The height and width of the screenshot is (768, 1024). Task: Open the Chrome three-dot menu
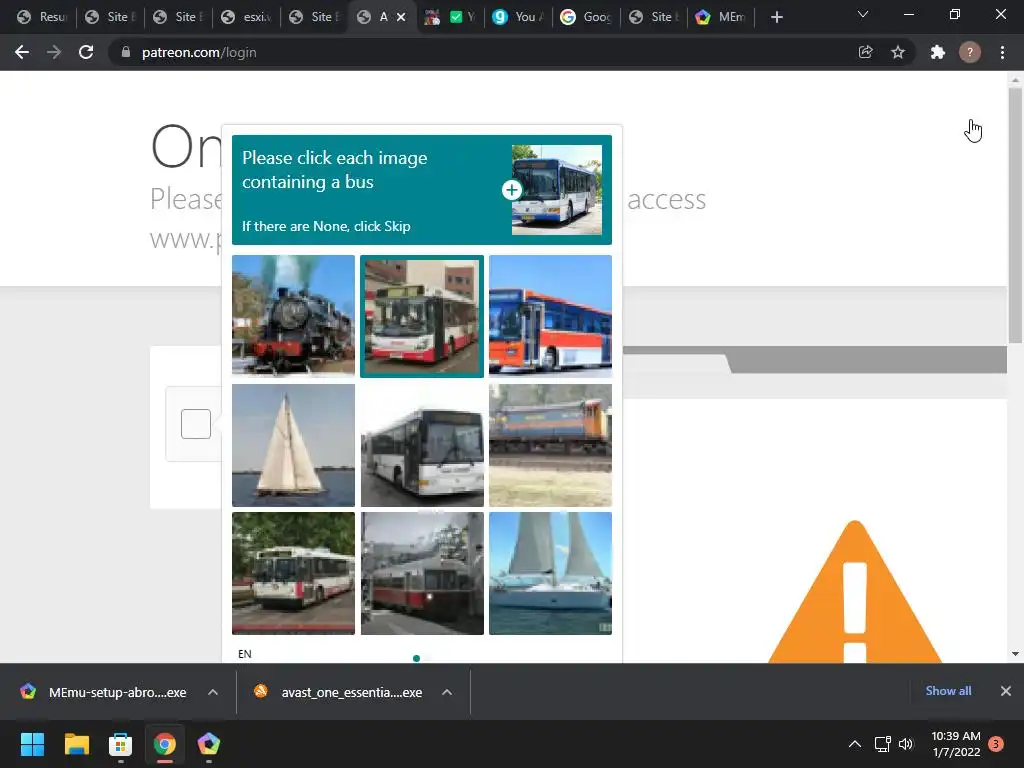pyautogui.click(x=1002, y=52)
